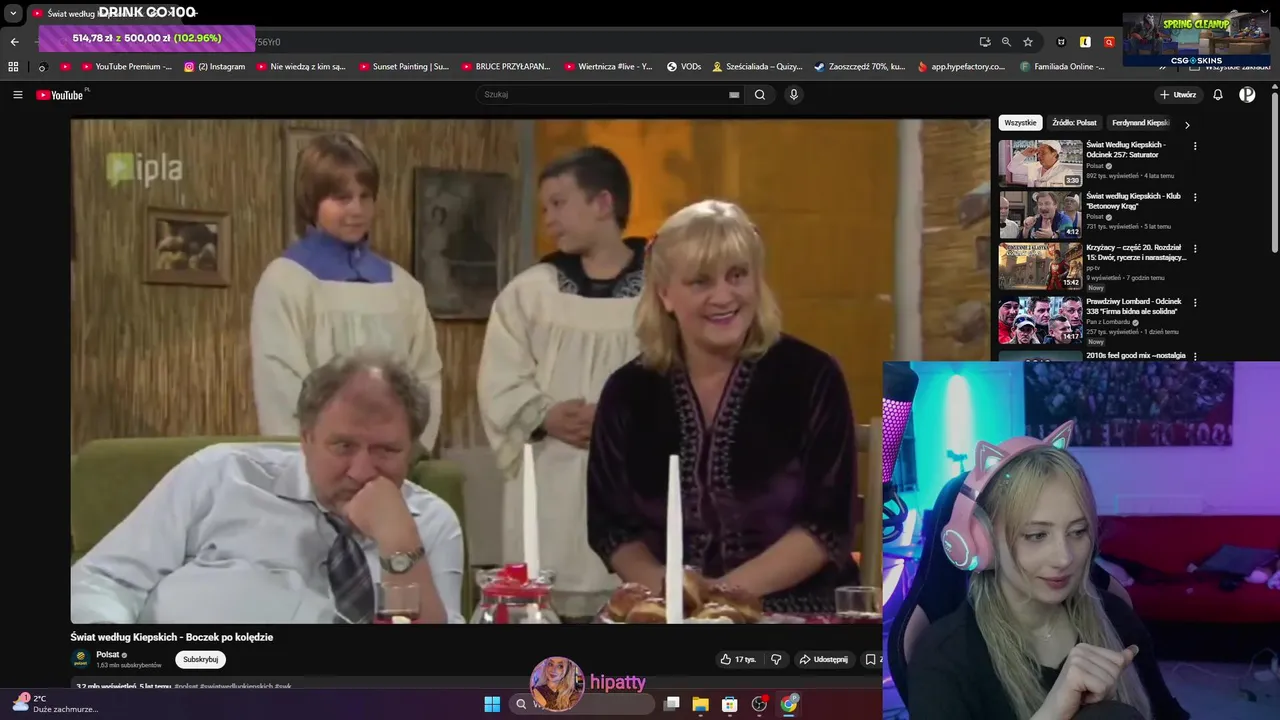Show more filter chips with the right chevron
Viewport: 1280px width, 720px height.
(x=1187, y=125)
